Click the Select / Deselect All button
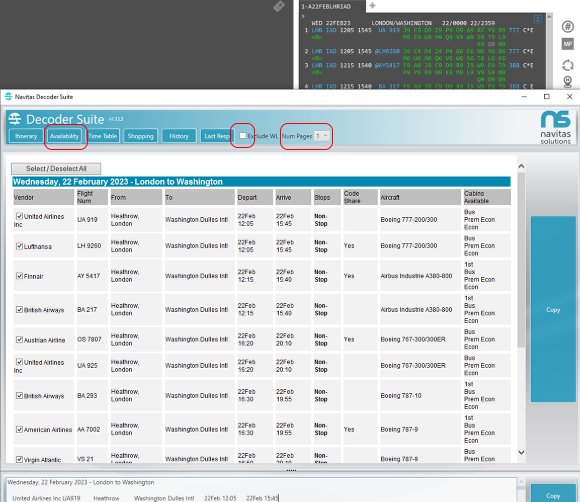The height and width of the screenshot is (502, 580). click(56, 169)
